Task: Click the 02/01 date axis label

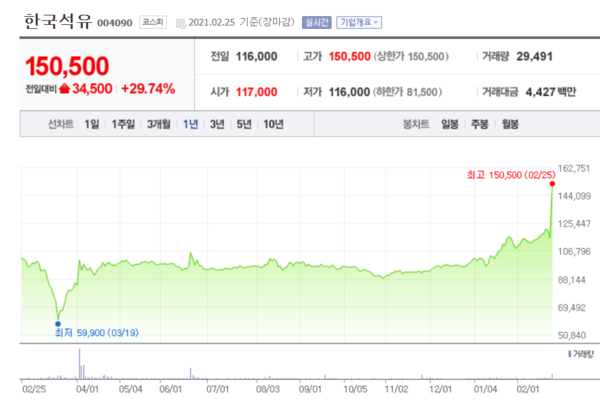Action: 528,389
